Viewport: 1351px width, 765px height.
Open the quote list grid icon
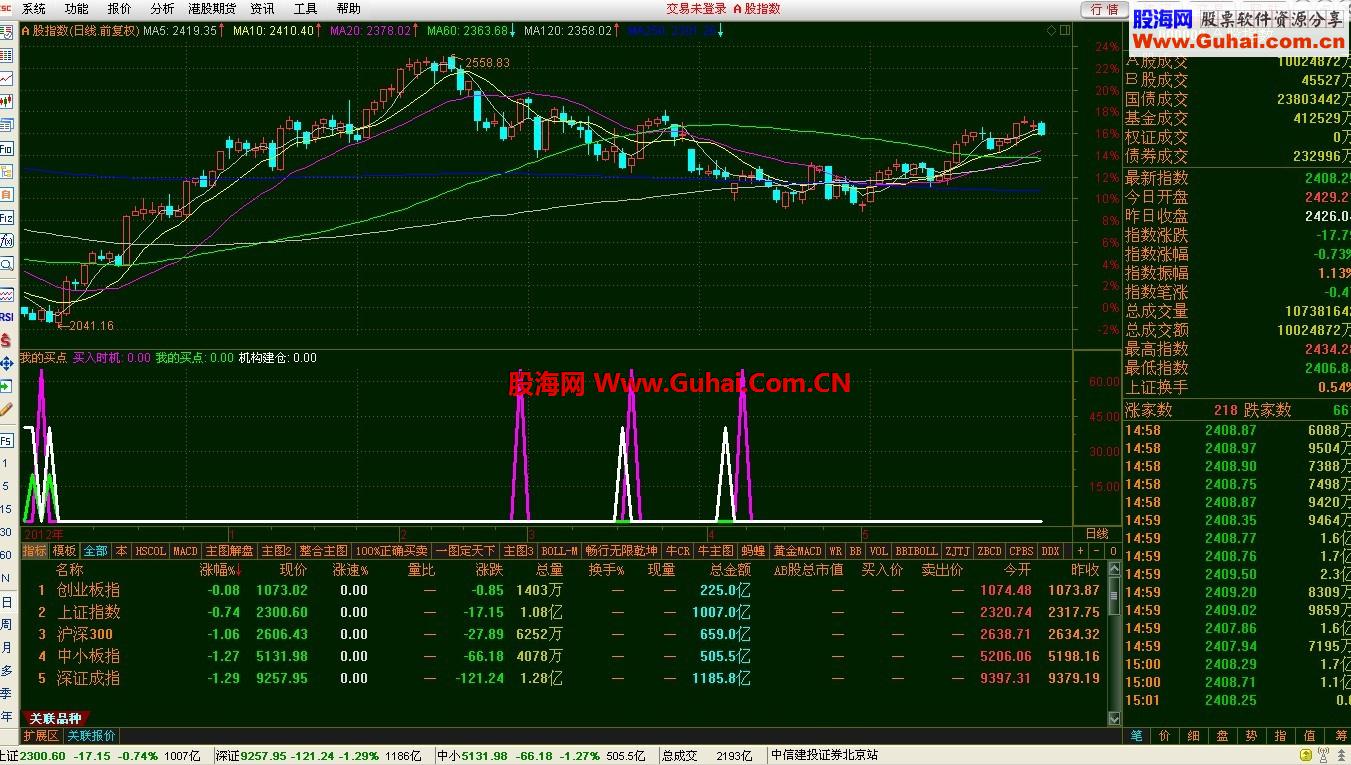(x=7, y=55)
